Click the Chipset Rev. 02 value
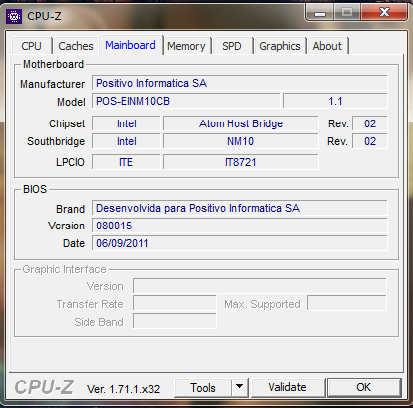 (370, 123)
